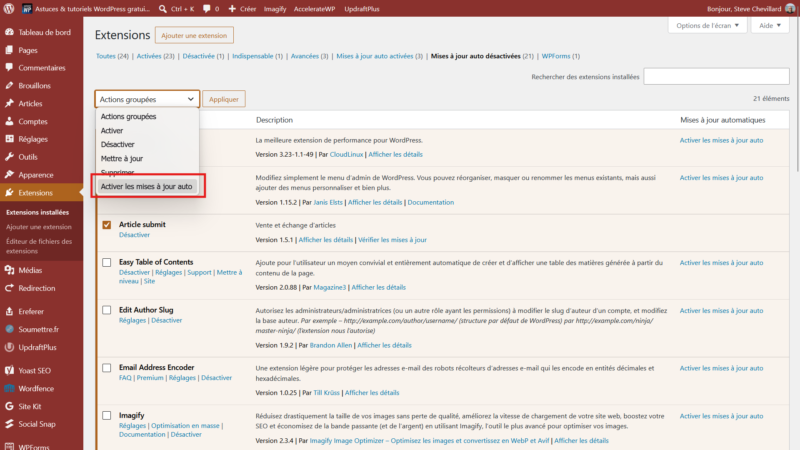
Task: Open the search magnifier Ctrl+K
Action: (163, 9)
